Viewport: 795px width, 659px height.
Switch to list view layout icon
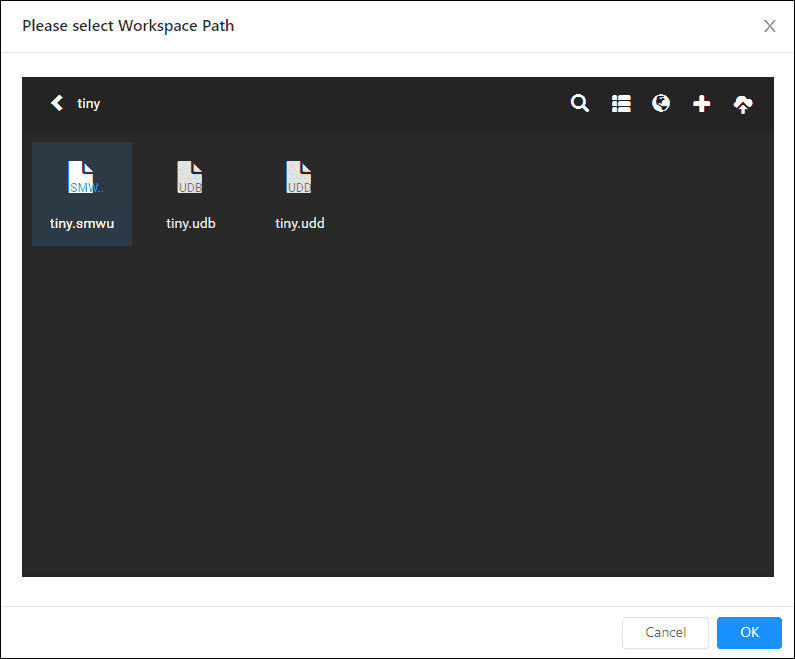coord(621,103)
